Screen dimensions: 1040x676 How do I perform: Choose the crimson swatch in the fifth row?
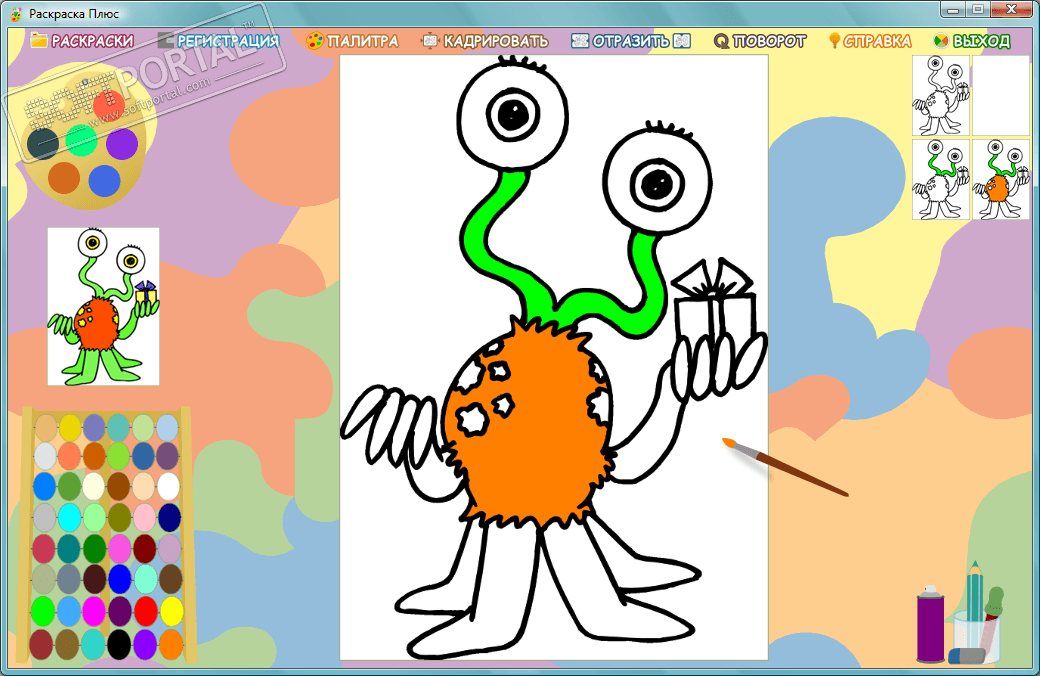click(x=45, y=549)
